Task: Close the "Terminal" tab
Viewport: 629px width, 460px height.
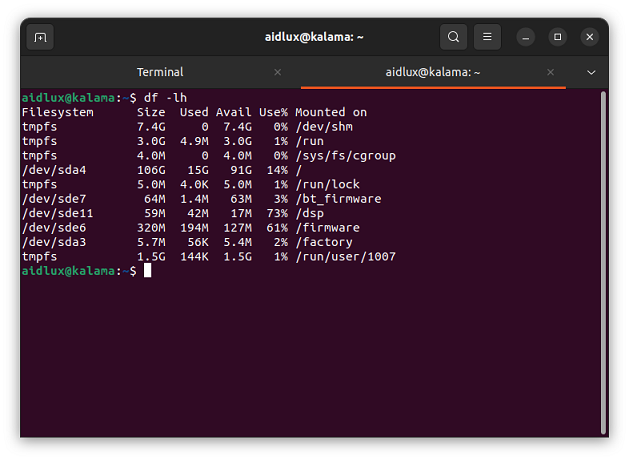Action: (x=278, y=72)
